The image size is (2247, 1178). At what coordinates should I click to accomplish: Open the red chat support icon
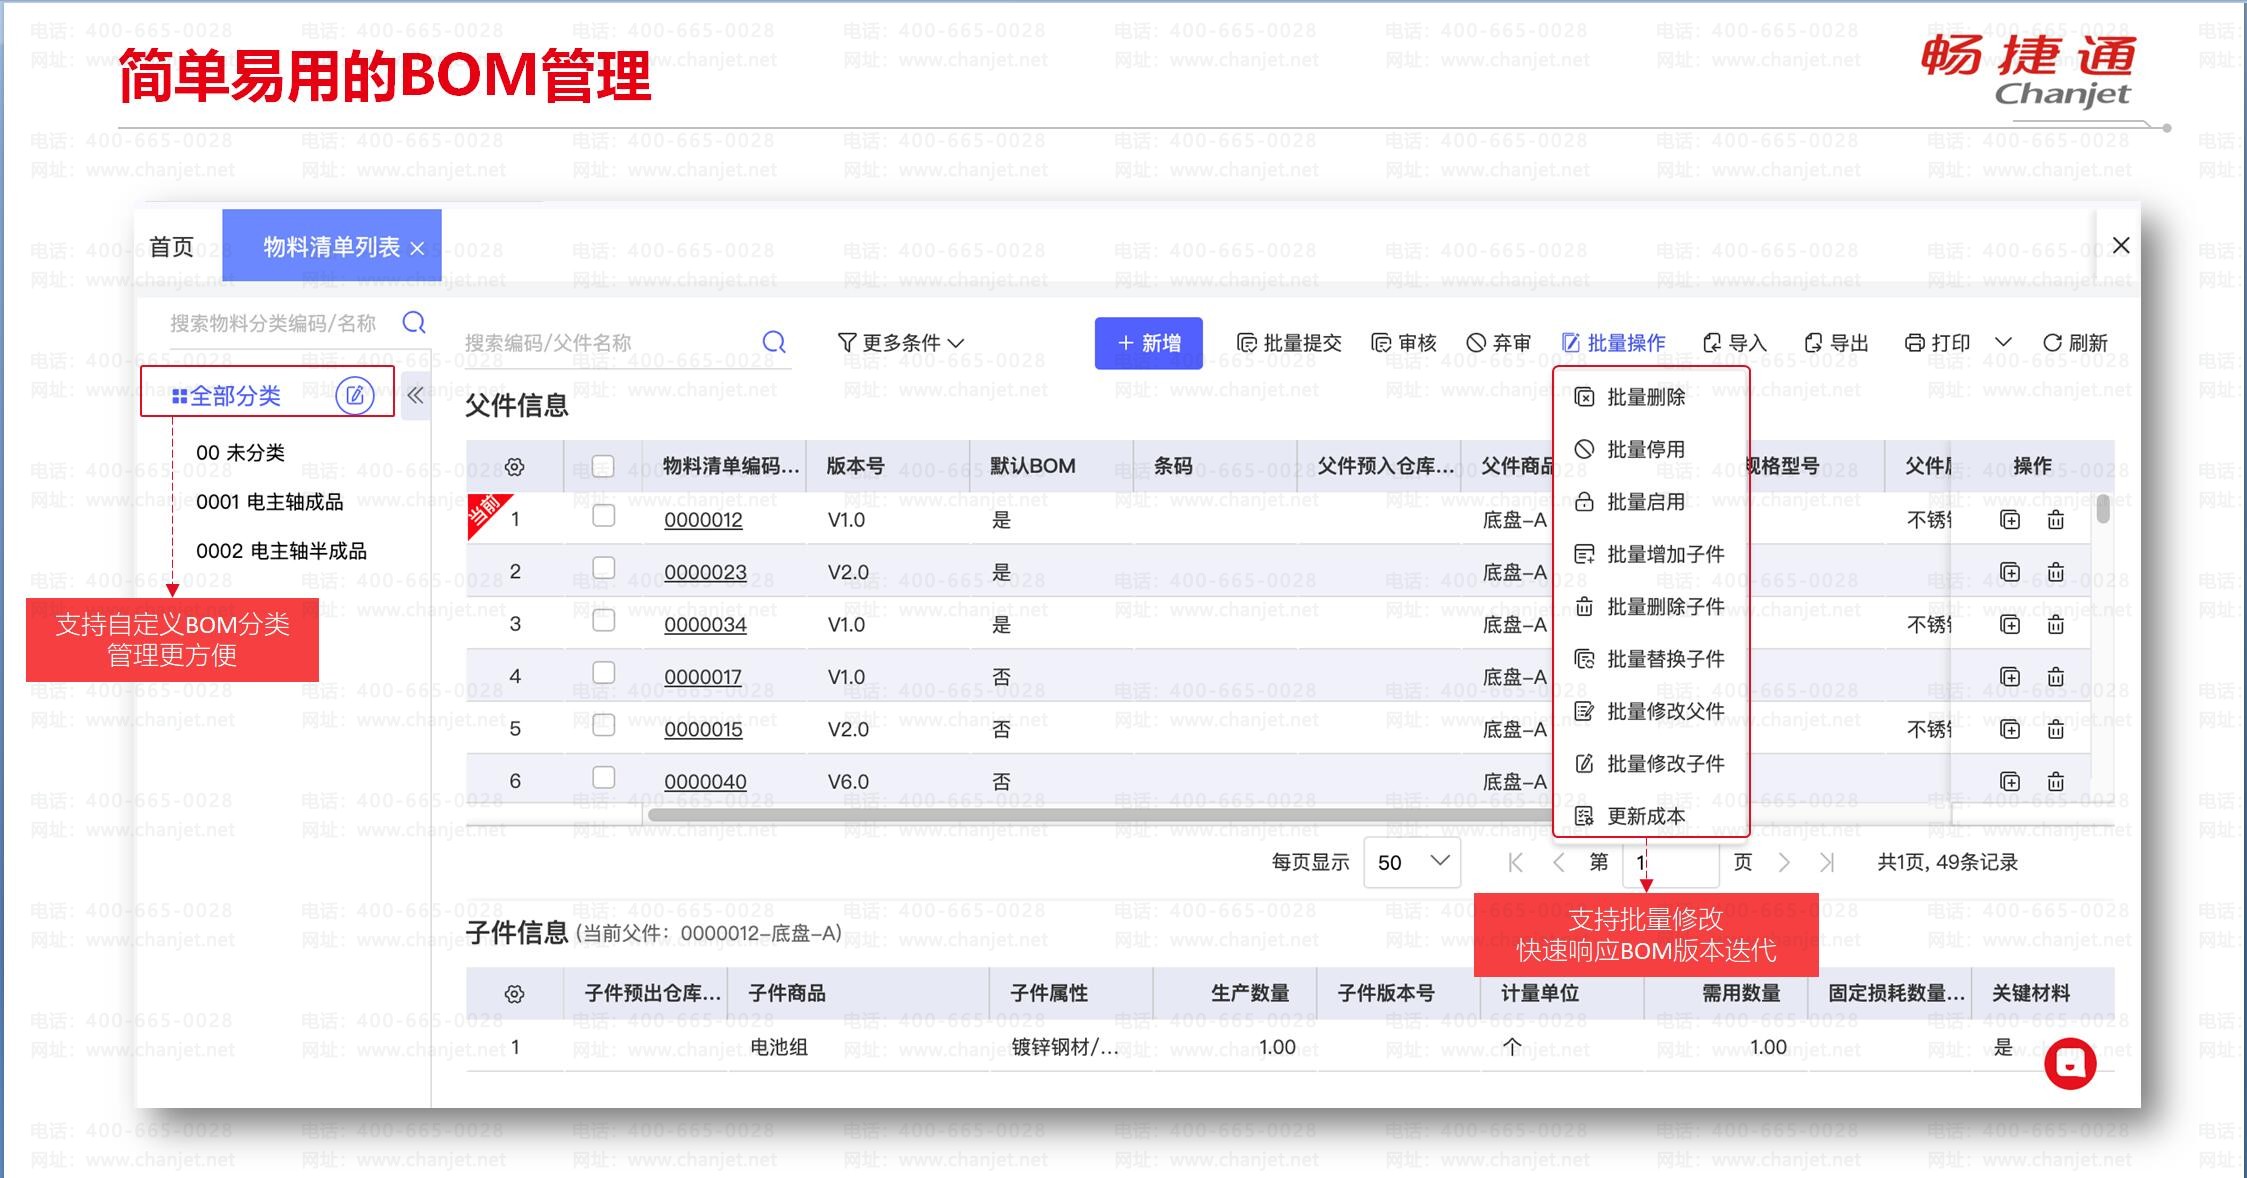pos(2070,1064)
